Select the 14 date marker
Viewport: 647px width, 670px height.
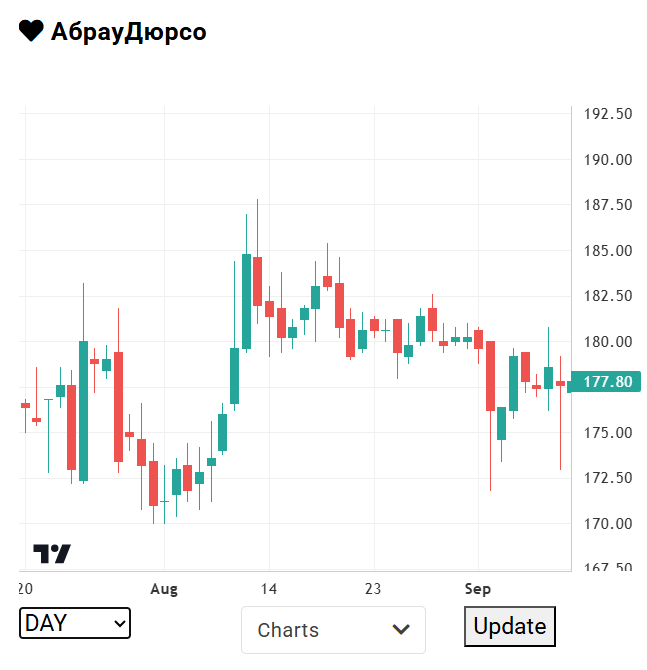click(269, 588)
